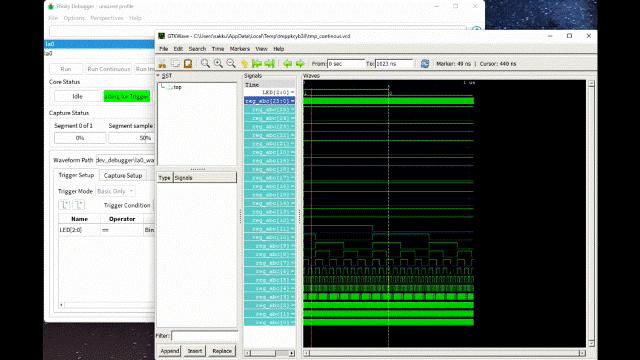Click the Insert button
The image size is (640, 360).
coord(195,351)
